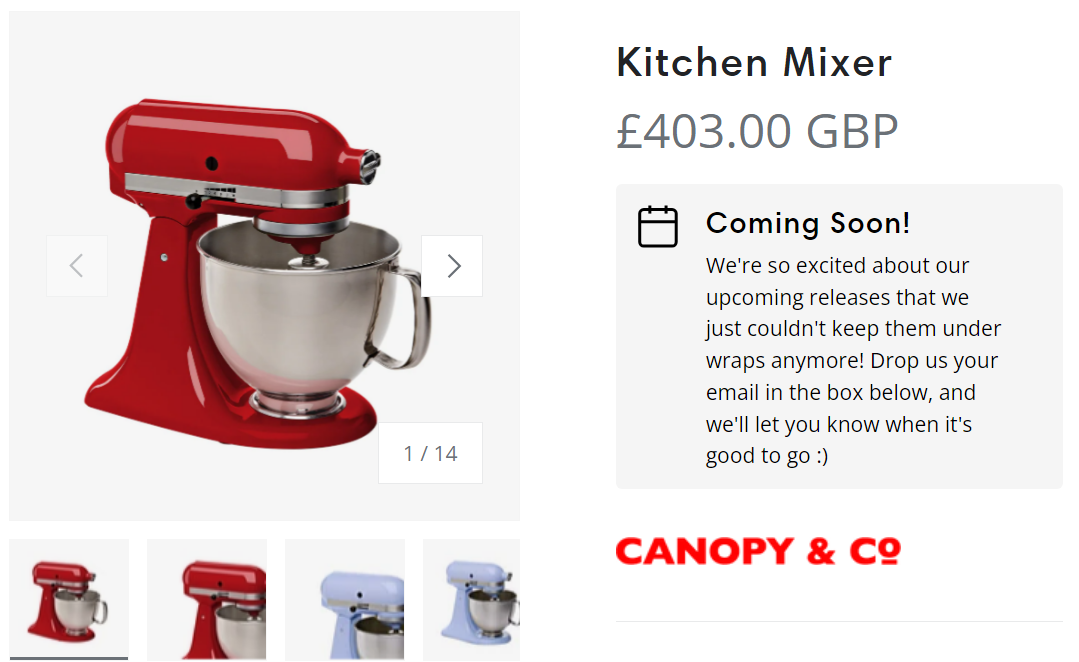This screenshot has width=1079, height=662.
Task: Click the previous image arrow
Action: click(76, 266)
